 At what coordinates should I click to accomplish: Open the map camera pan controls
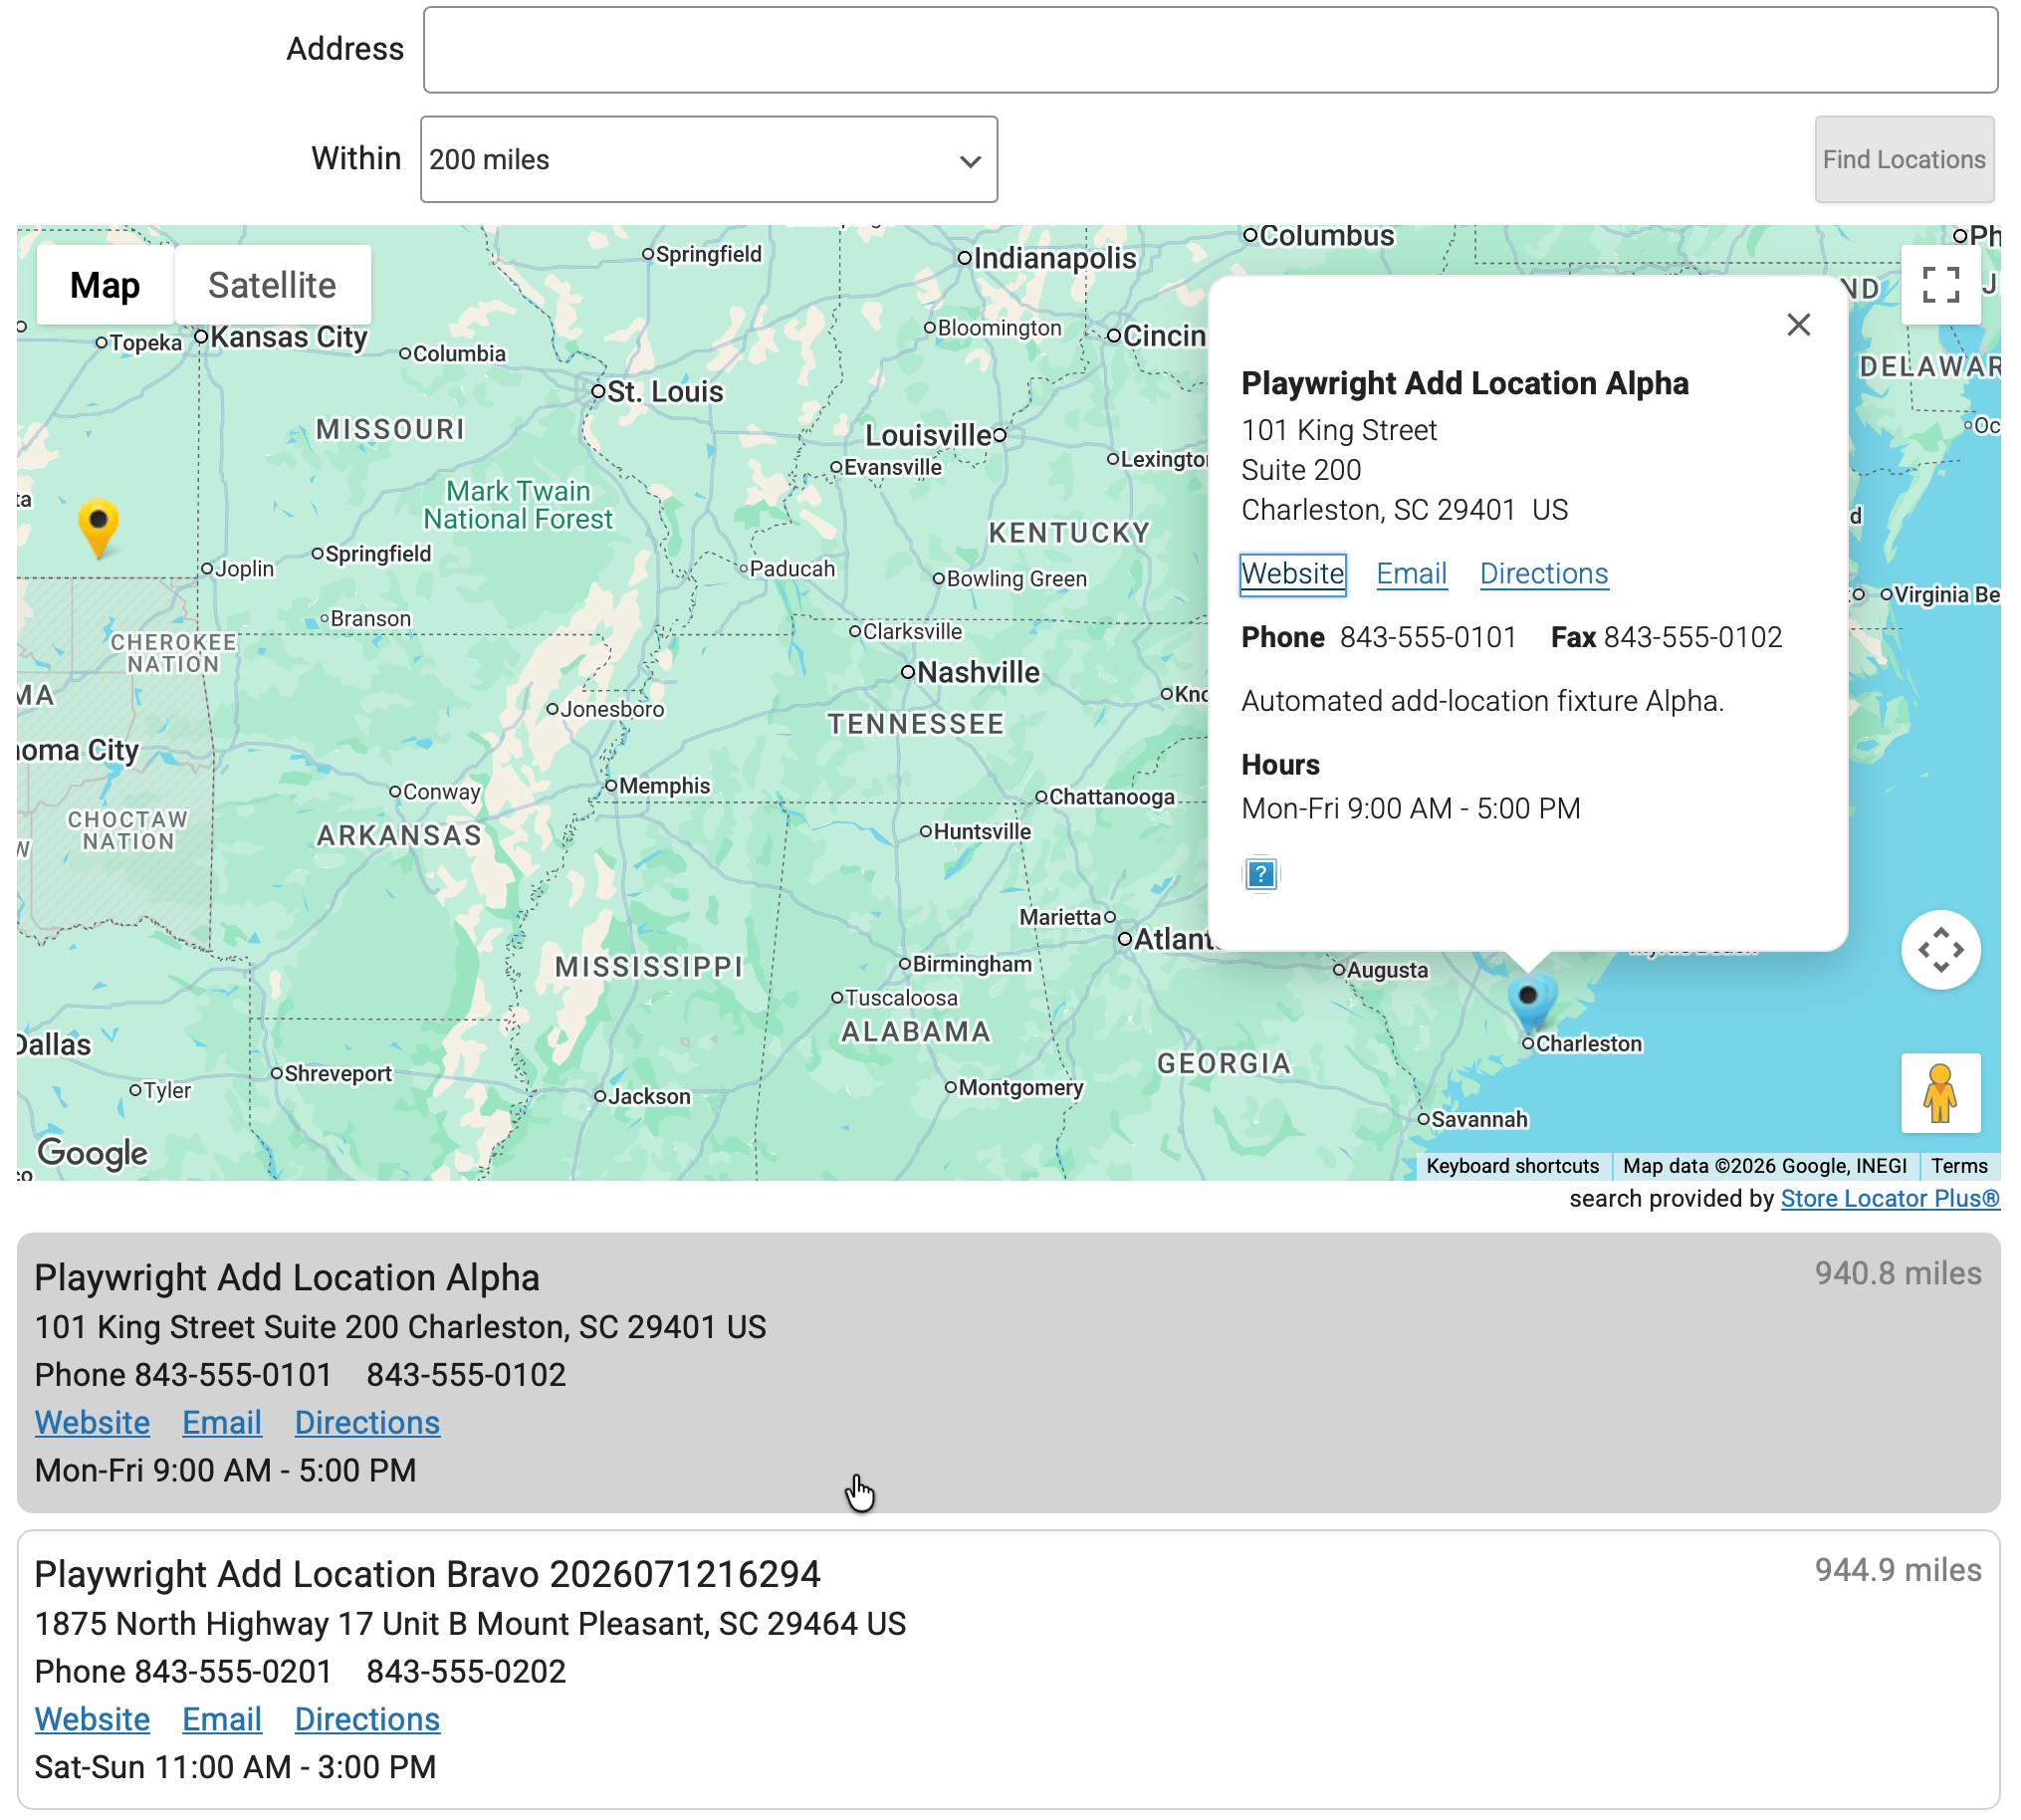pyautogui.click(x=1940, y=950)
